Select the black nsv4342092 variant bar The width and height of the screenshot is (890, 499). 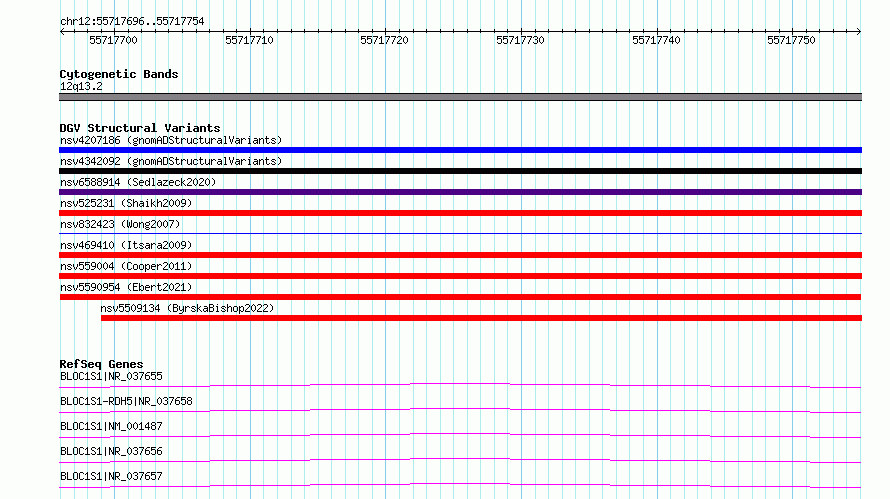point(460,171)
